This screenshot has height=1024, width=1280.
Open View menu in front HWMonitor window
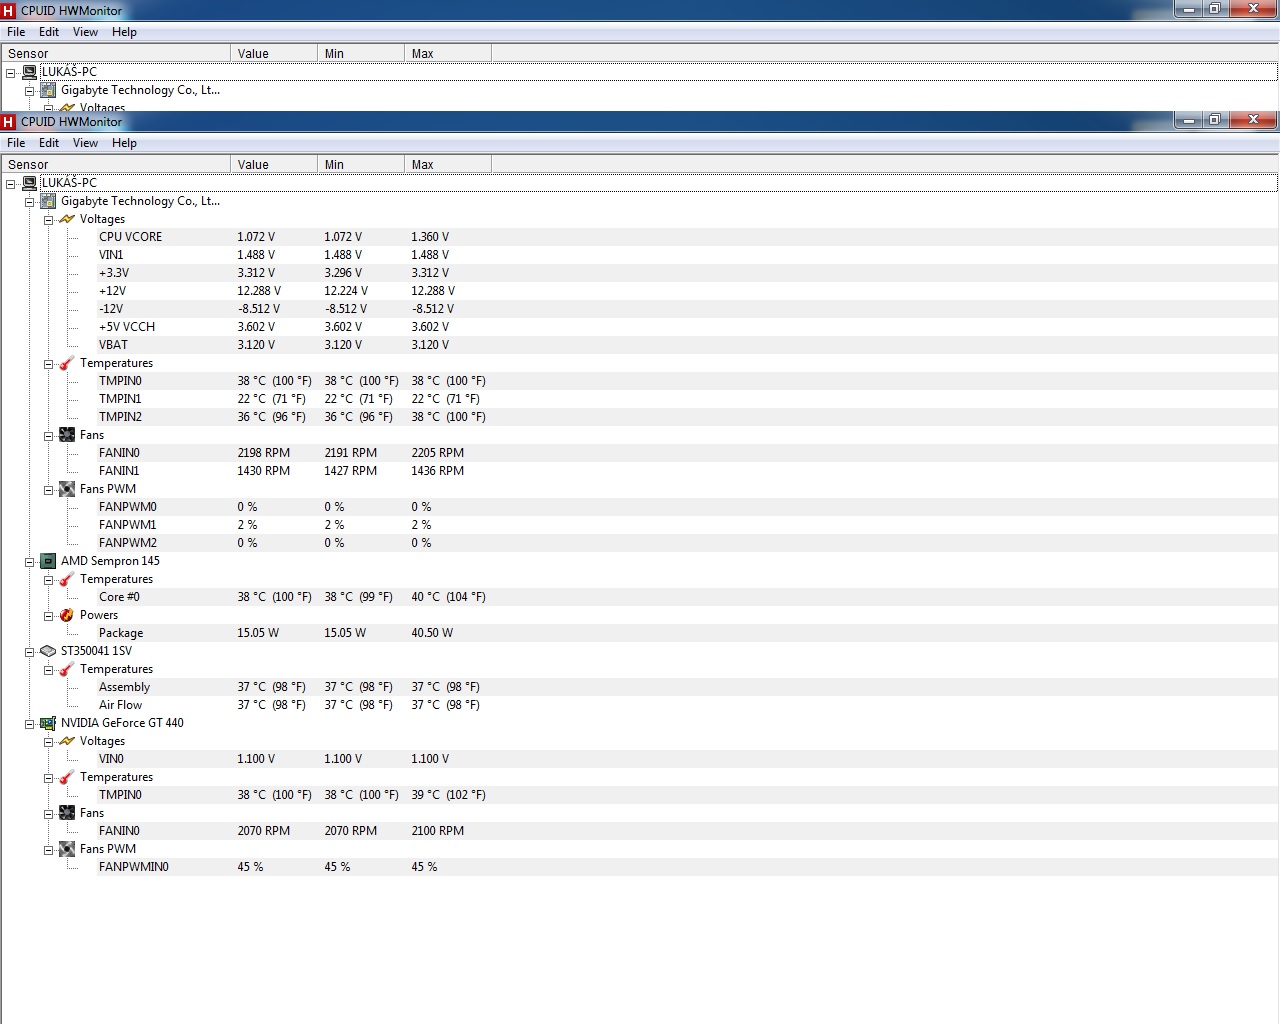(86, 143)
